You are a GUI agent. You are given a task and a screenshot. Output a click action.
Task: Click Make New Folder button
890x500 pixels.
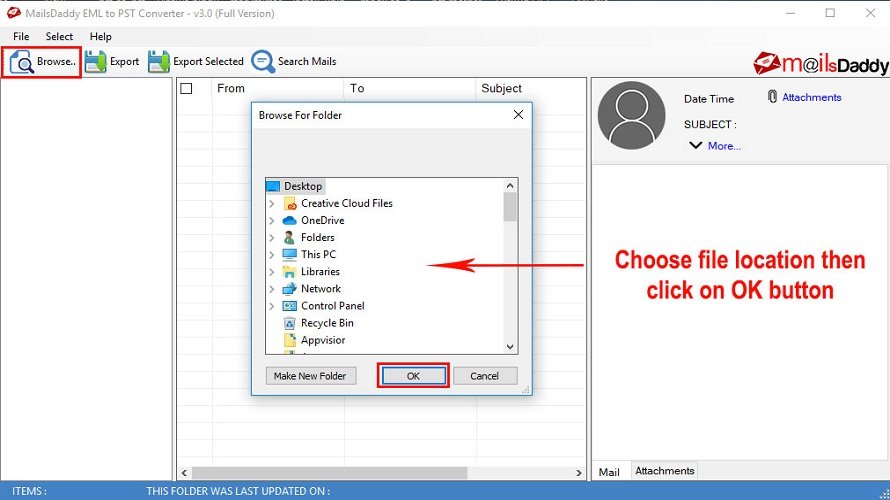[310, 376]
